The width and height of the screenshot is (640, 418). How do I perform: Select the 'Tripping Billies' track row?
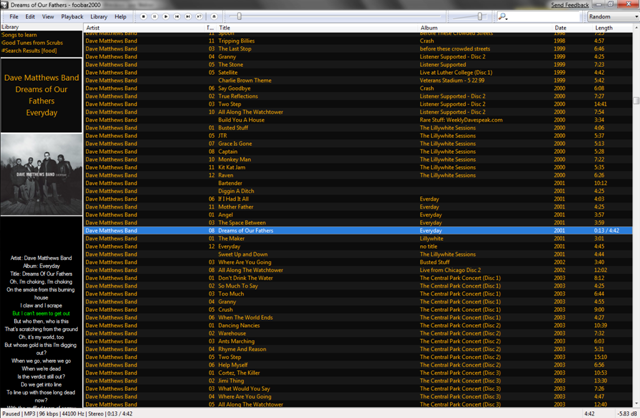[x=358, y=41]
